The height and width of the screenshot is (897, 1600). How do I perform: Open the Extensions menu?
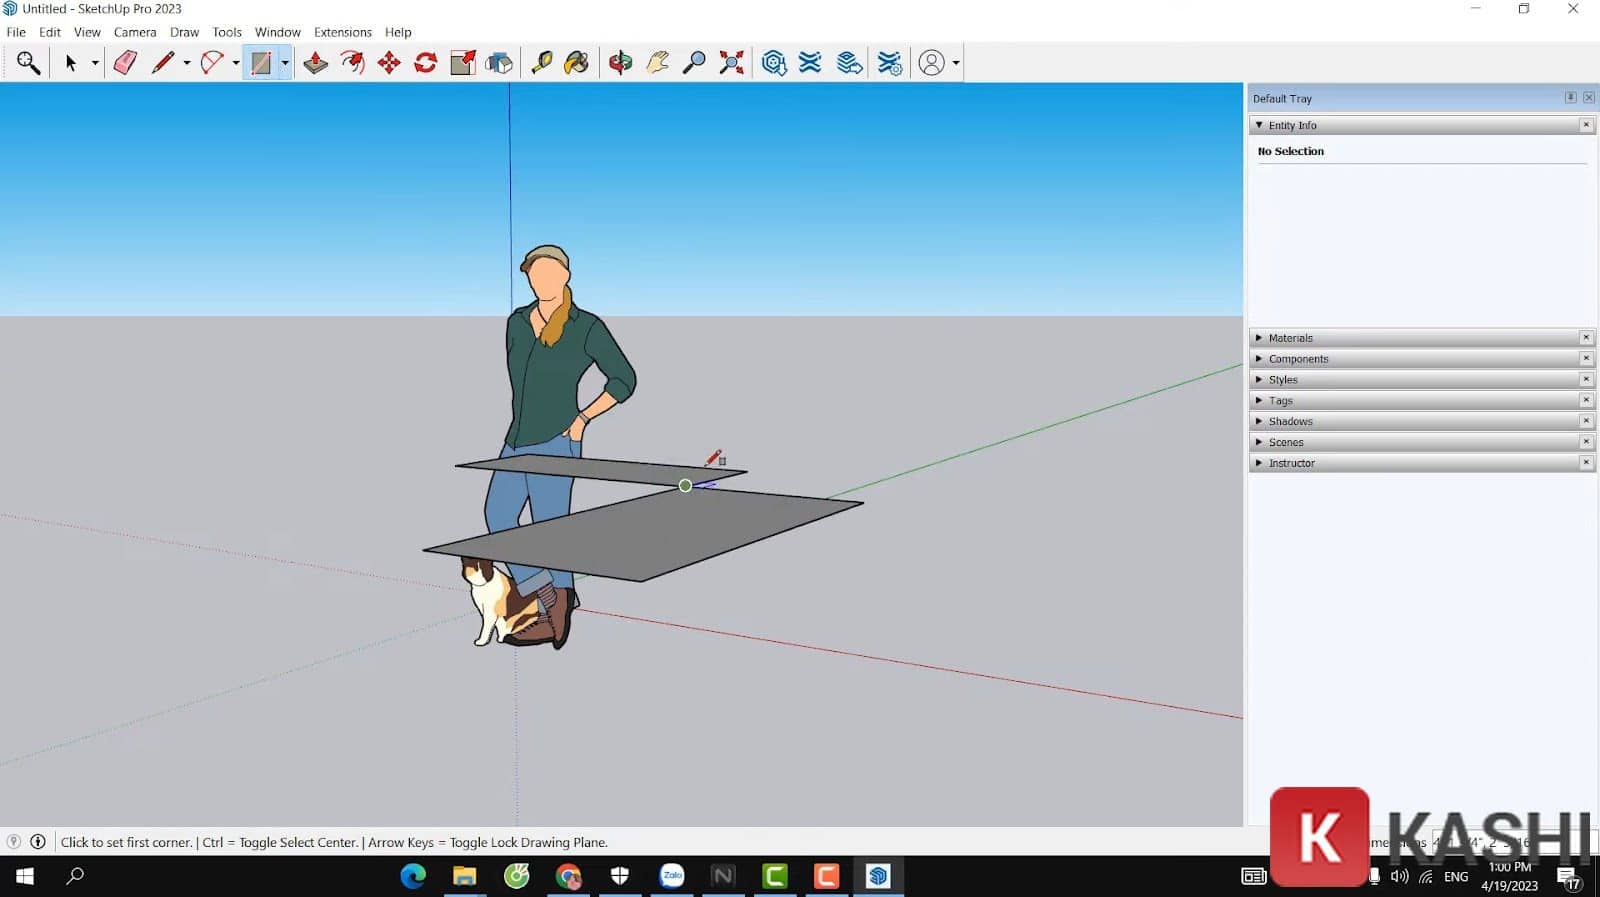[342, 32]
